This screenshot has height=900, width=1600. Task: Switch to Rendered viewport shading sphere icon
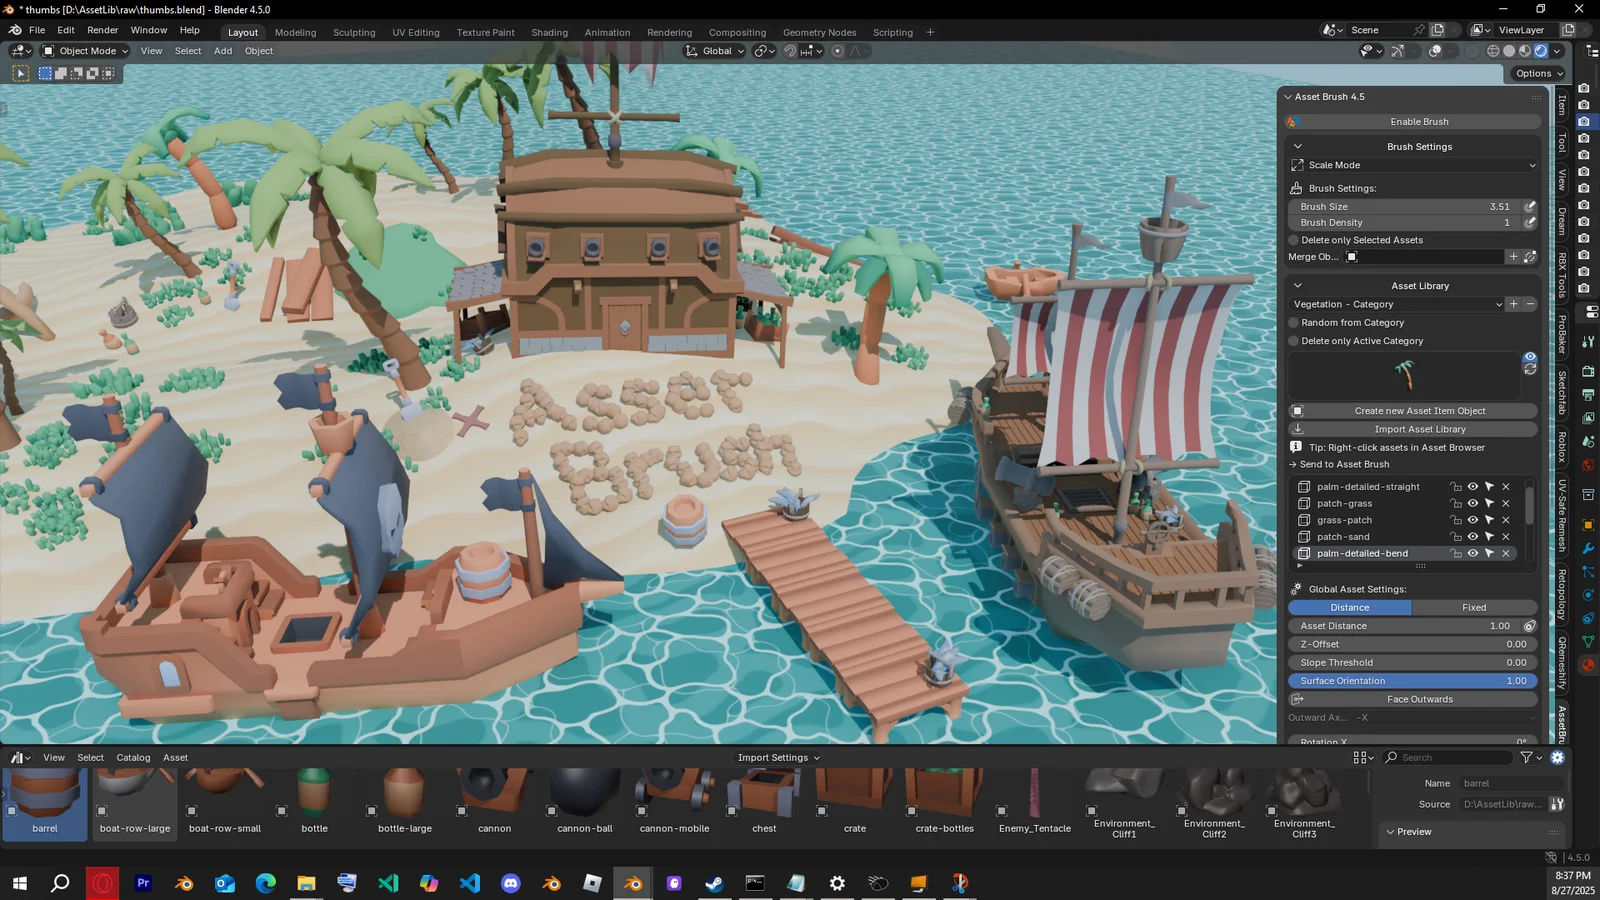1541,51
